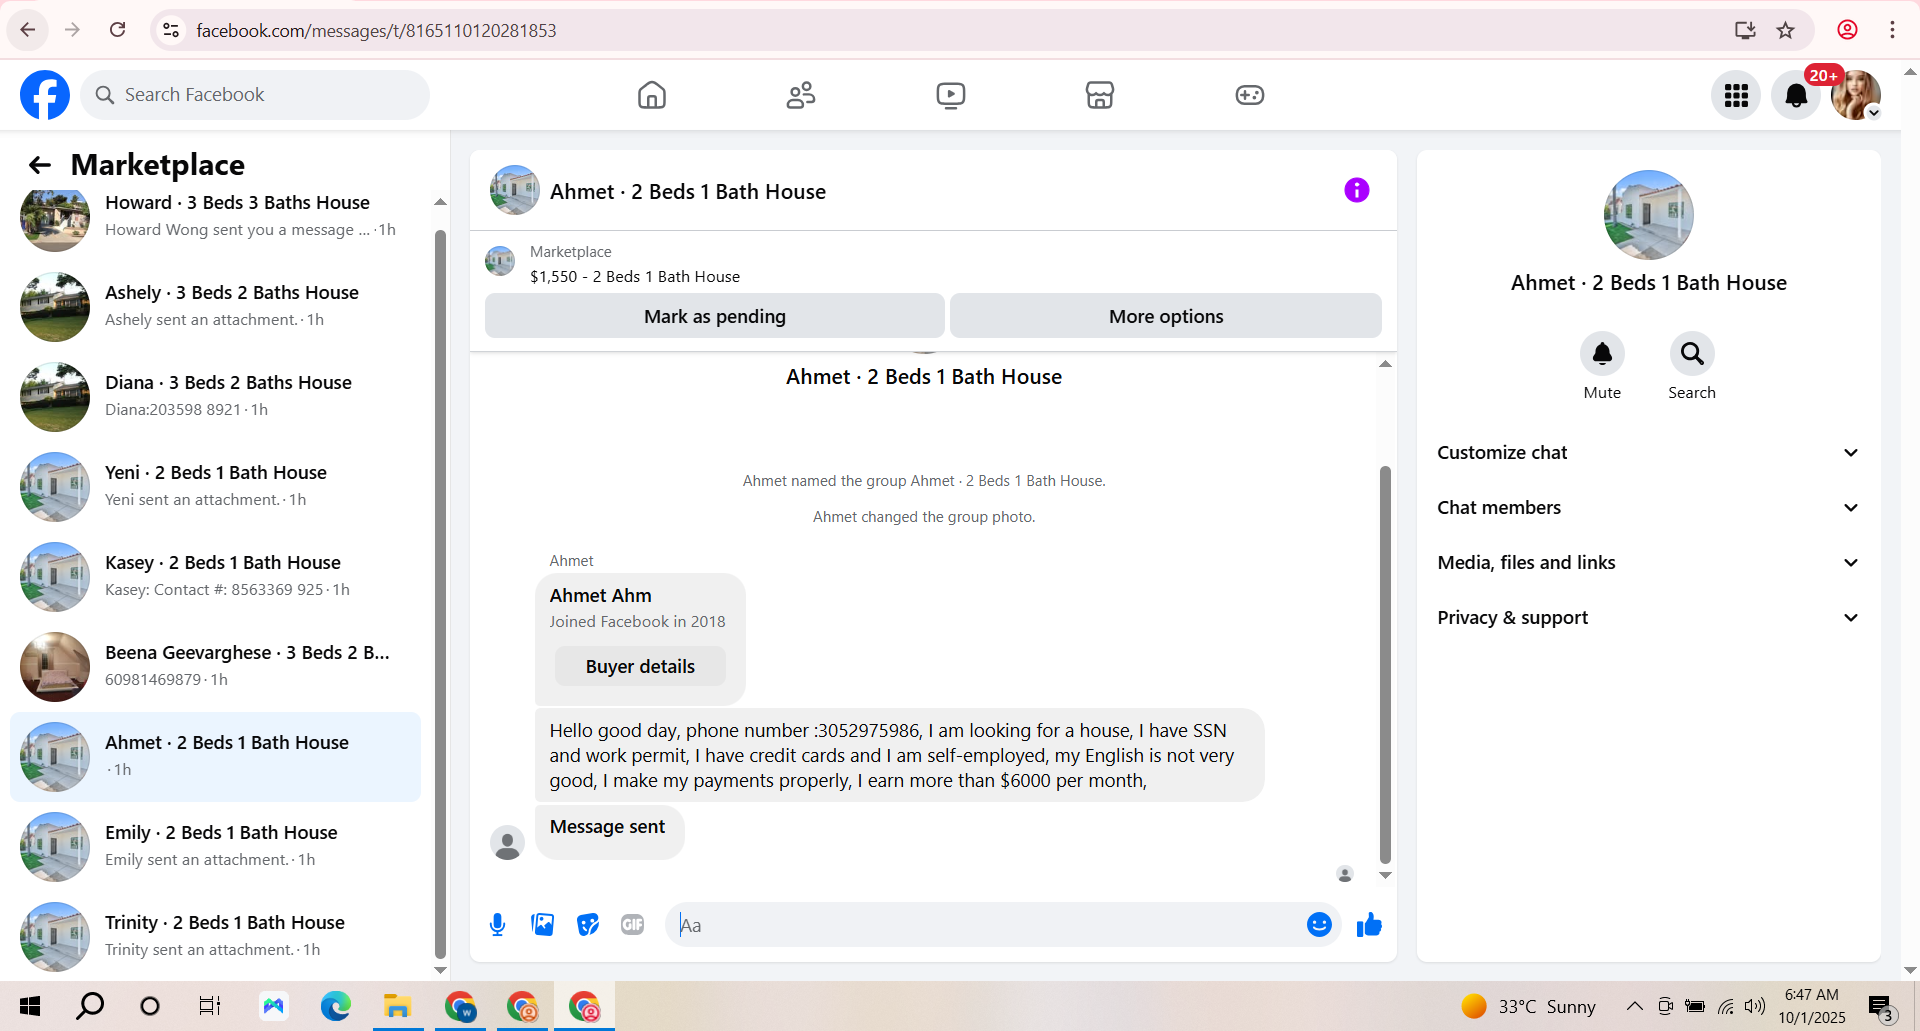Viewport: 1920px width, 1031px height.
Task: Open the Friends tab
Action: (x=801, y=95)
